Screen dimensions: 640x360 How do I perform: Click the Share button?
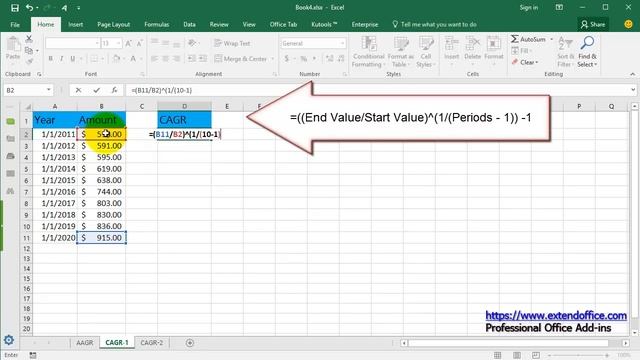tap(593, 24)
